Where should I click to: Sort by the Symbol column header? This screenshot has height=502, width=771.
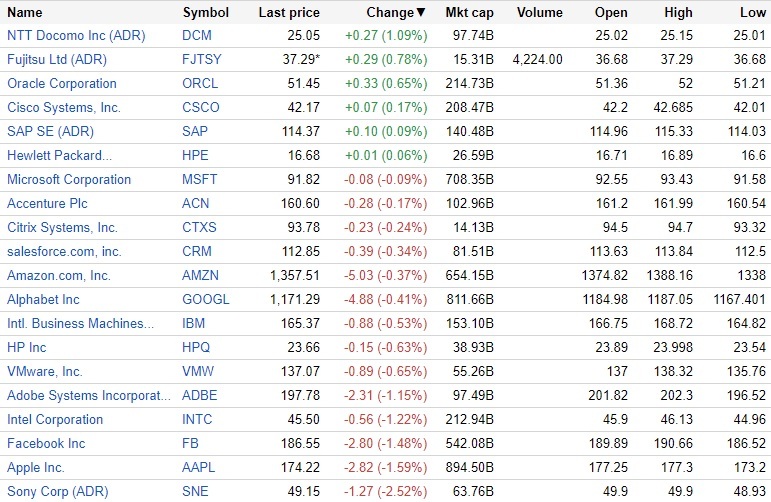(205, 13)
